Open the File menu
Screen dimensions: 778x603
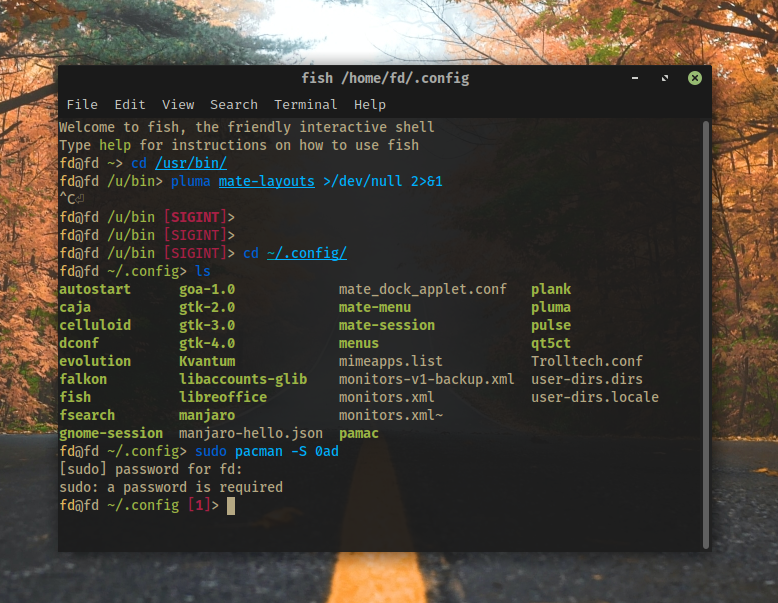tap(82, 104)
